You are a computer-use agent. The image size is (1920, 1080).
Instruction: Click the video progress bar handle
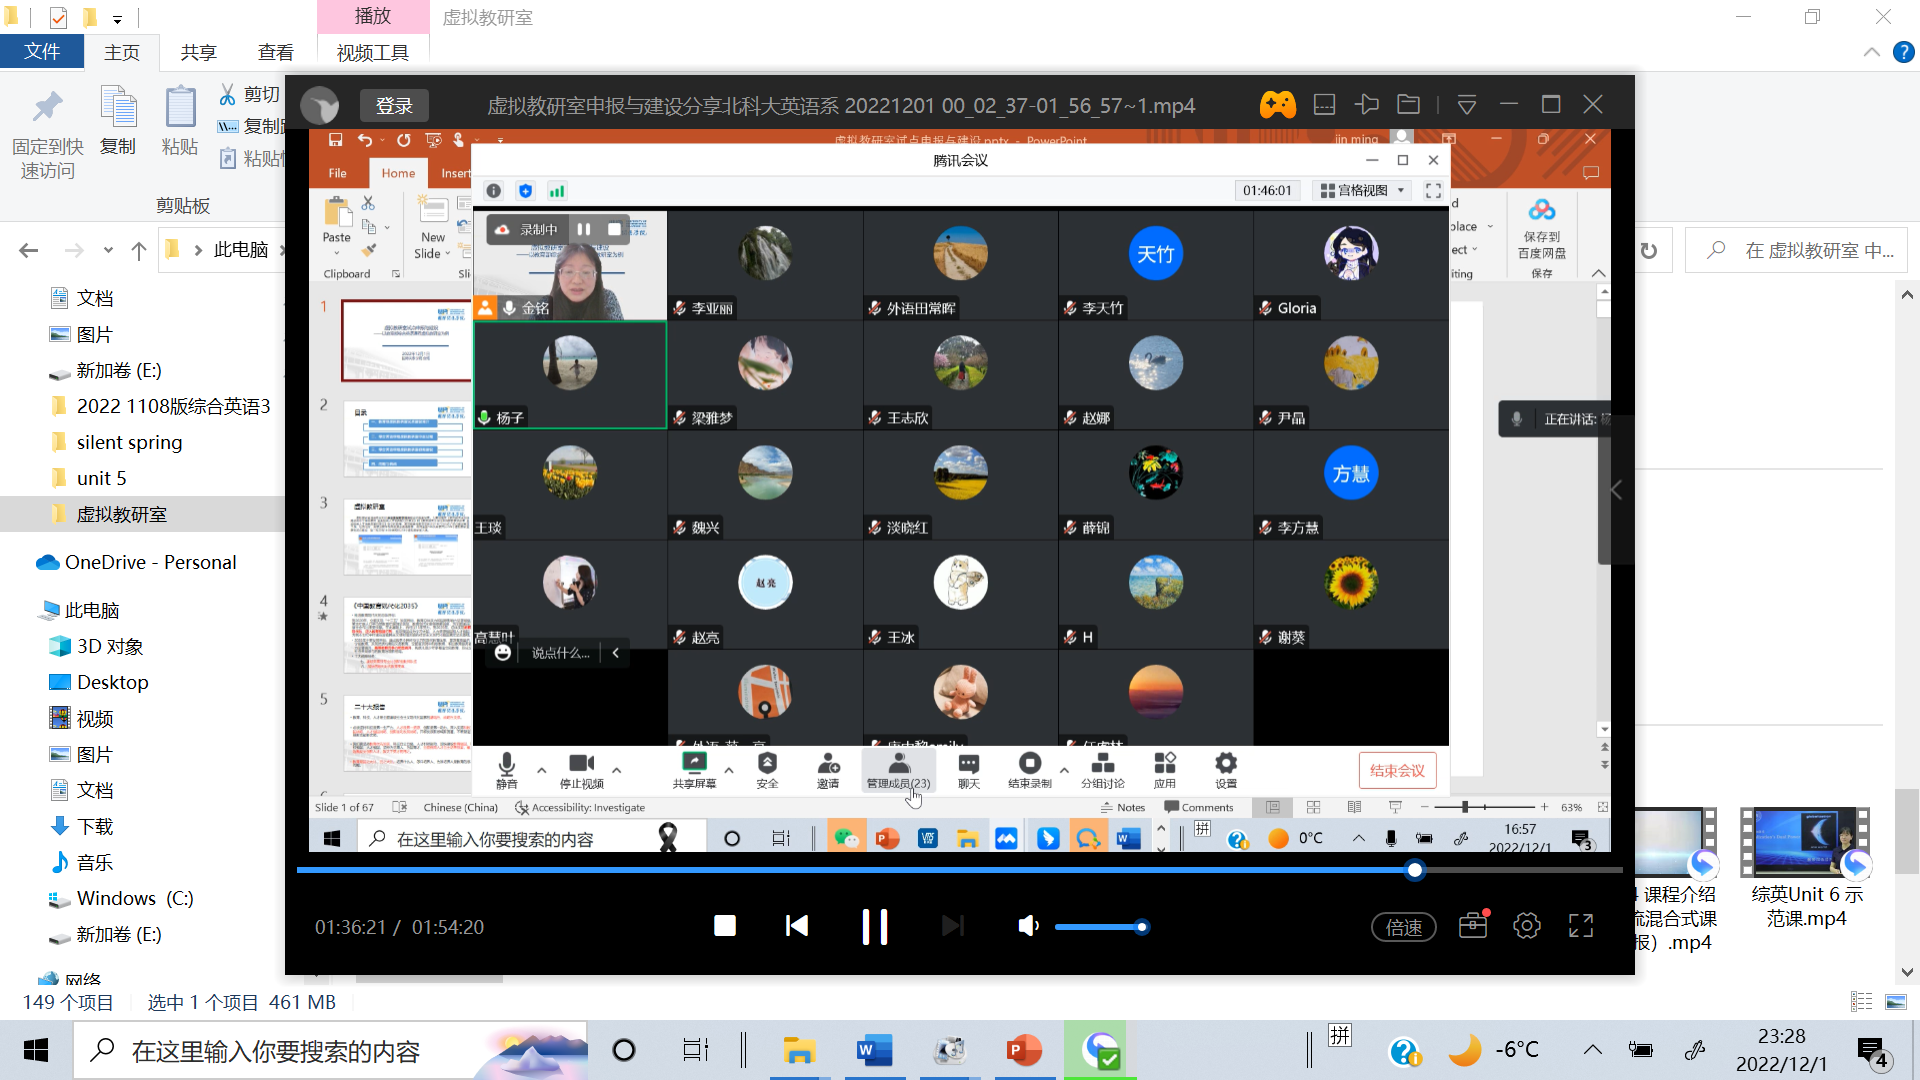(x=1414, y=870)
